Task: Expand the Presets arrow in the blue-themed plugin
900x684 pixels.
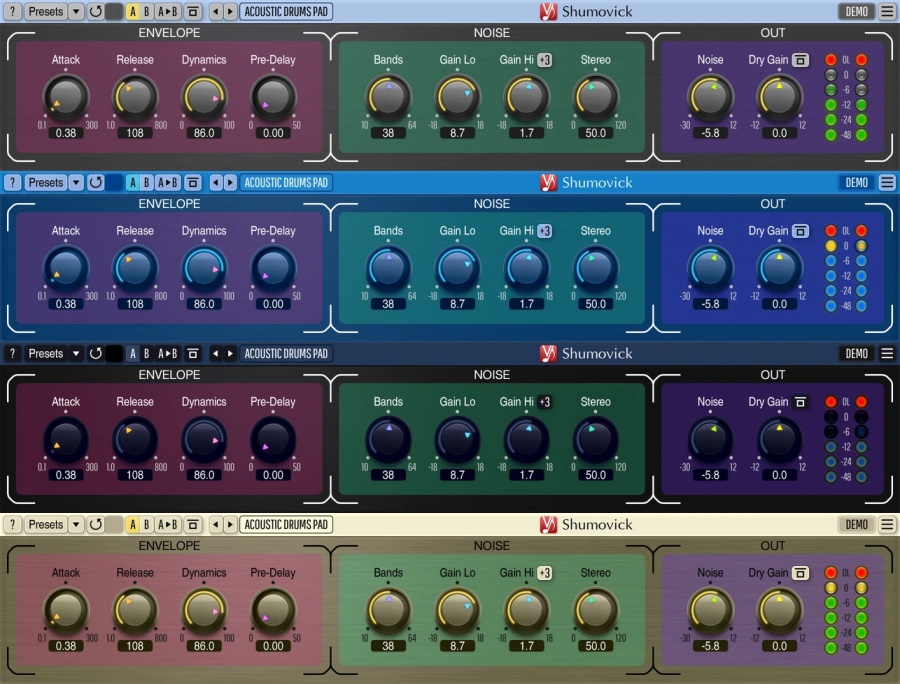Action: (76, 182)
